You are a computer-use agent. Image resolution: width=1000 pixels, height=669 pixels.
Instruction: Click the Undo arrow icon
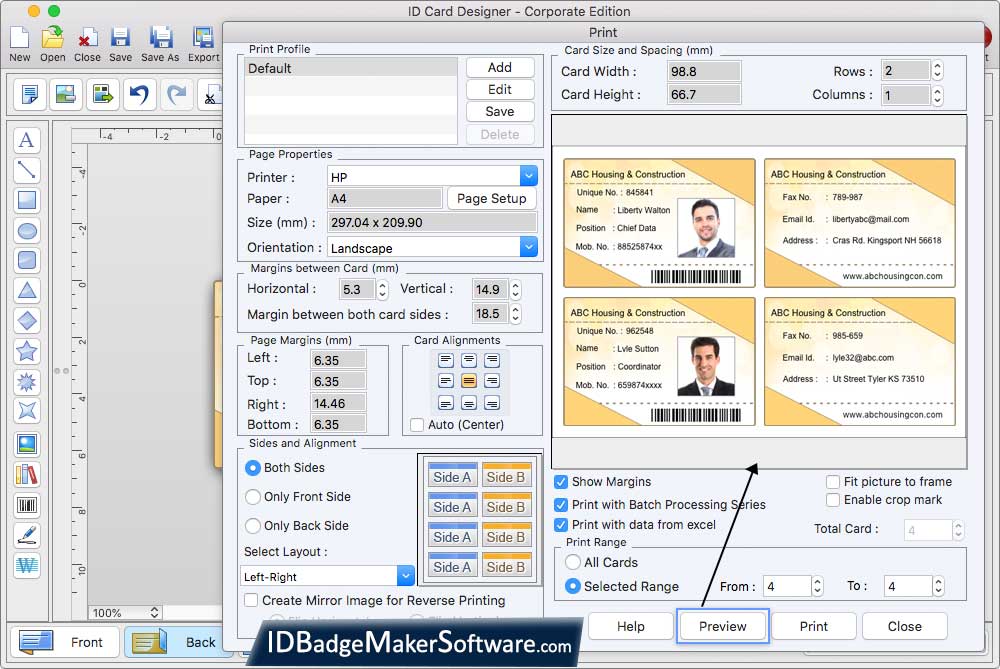(139, 95)
